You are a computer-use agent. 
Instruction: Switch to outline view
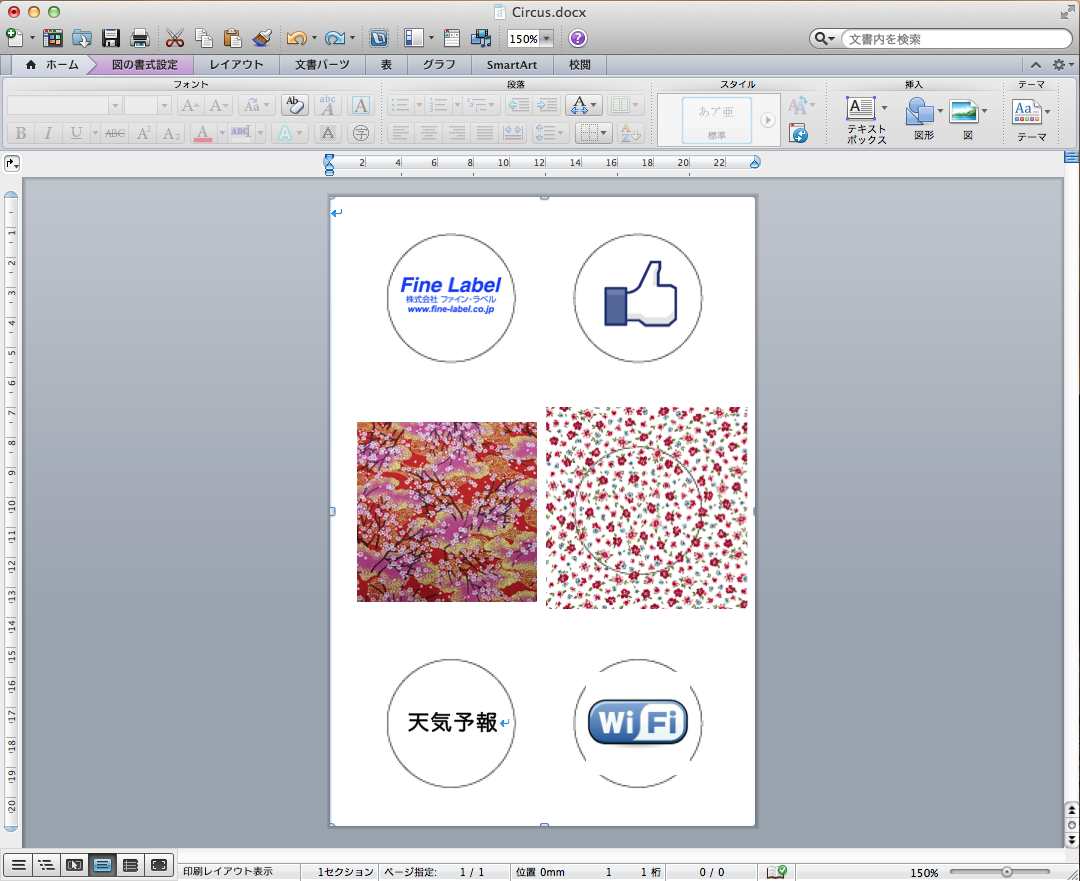46,865
